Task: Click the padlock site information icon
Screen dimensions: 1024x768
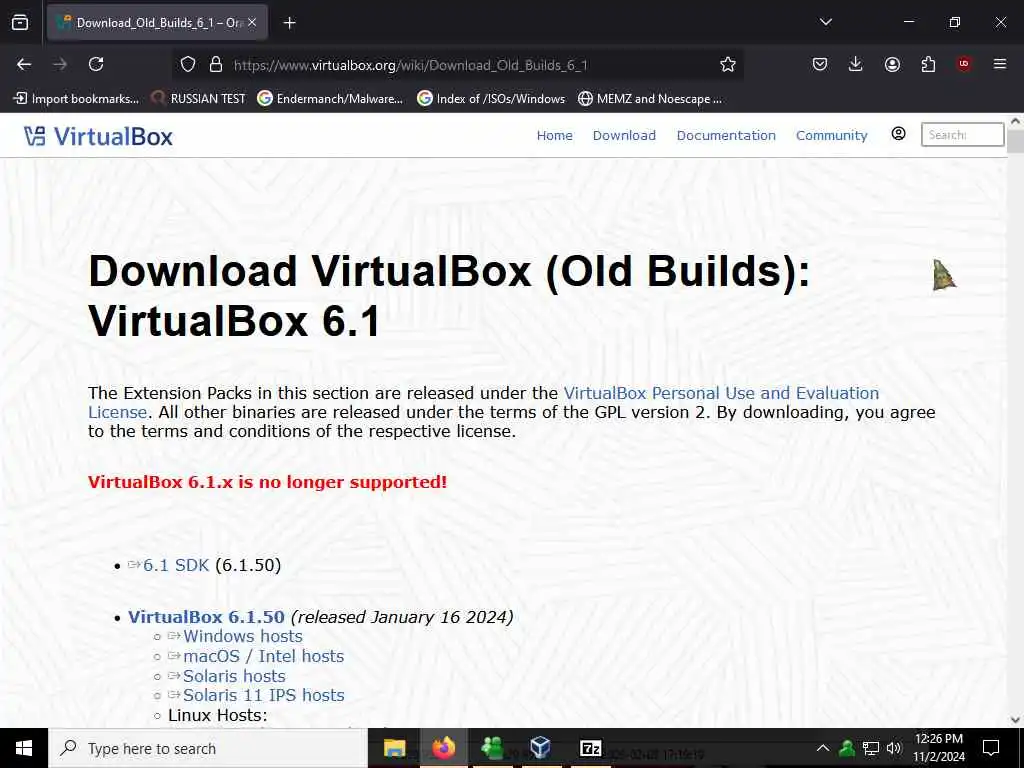Action: click(x=216, y=64)
